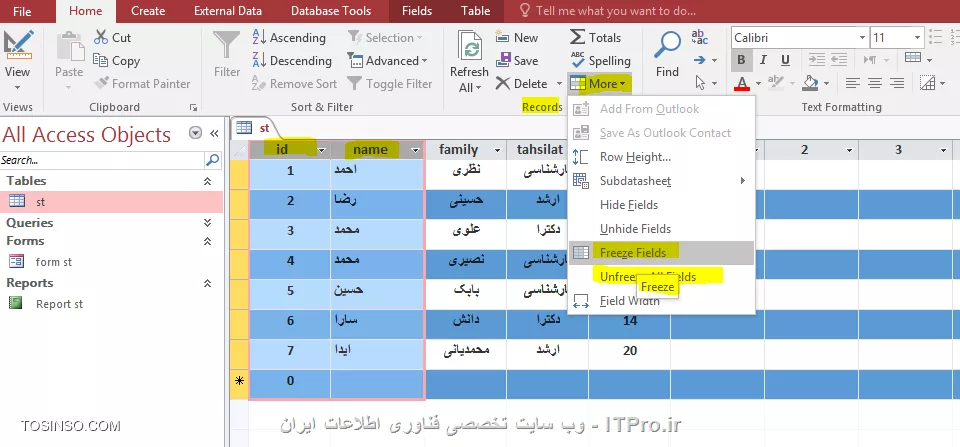Click the Go To arrow icon
The width and height of the screenshot is (960, 447).
[700, 60]
